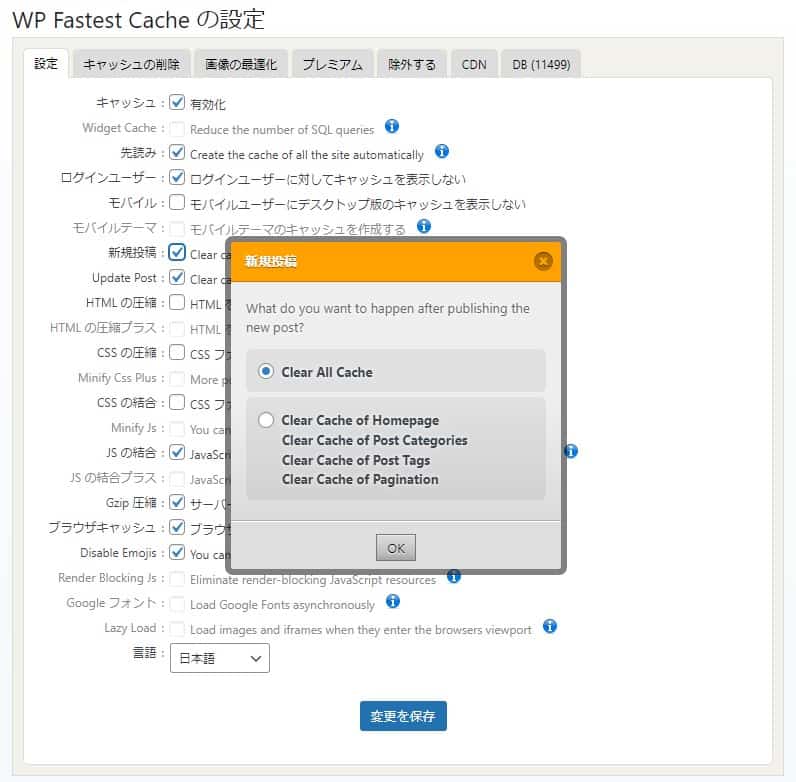
Task: Select Clear Cache of Homepage radio option
Action: (266, 420)
